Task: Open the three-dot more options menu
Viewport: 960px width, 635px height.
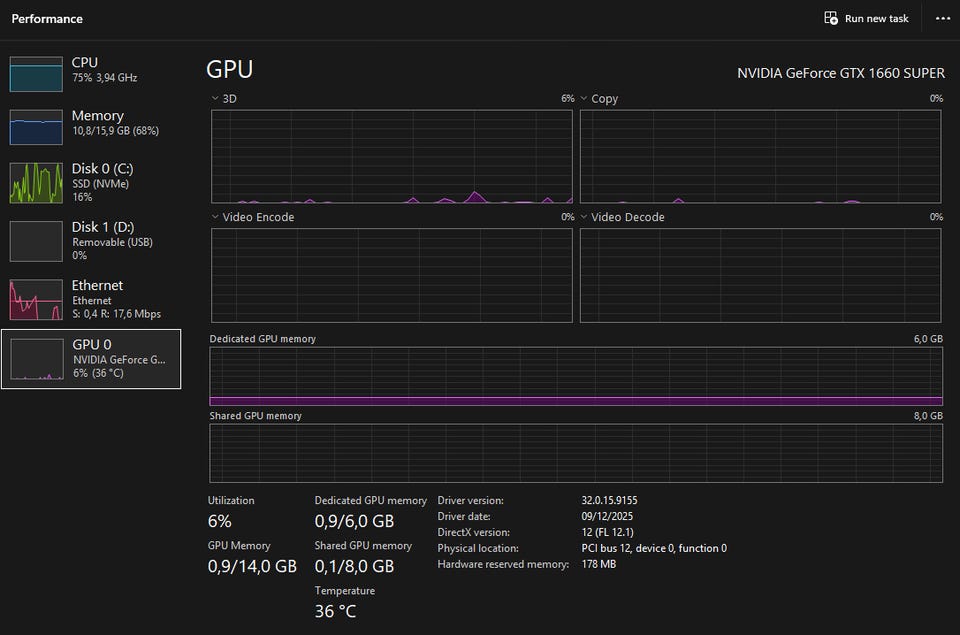Action: click(943, 18)
